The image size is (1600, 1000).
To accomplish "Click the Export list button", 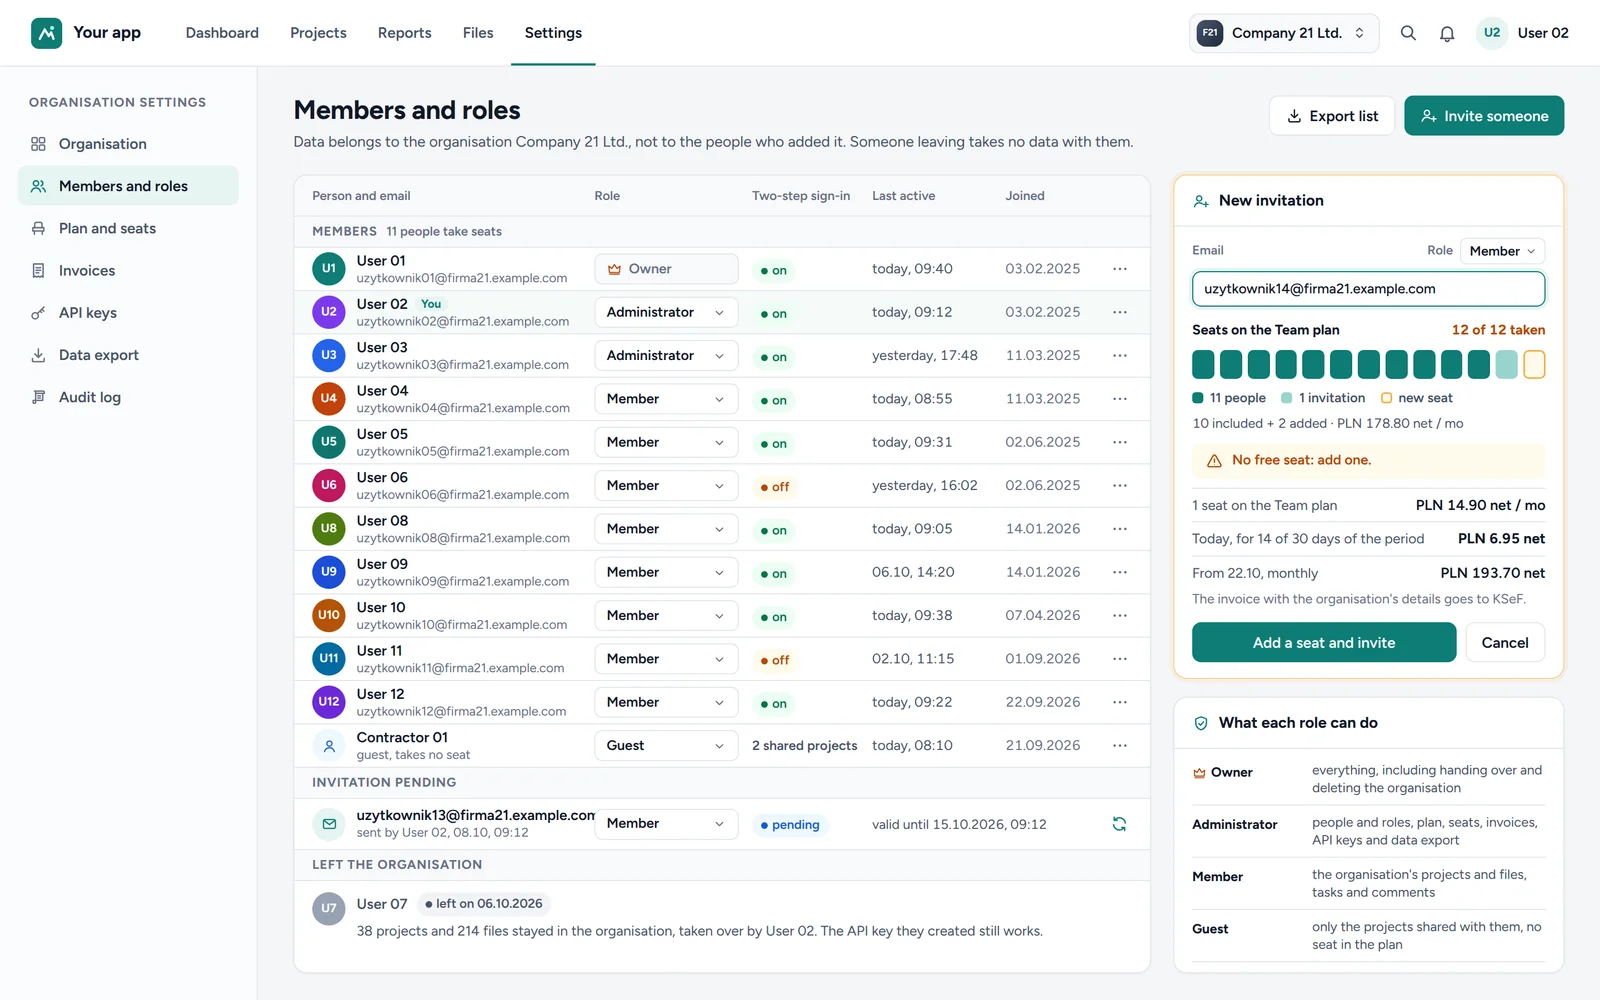I will point(1332,116).
